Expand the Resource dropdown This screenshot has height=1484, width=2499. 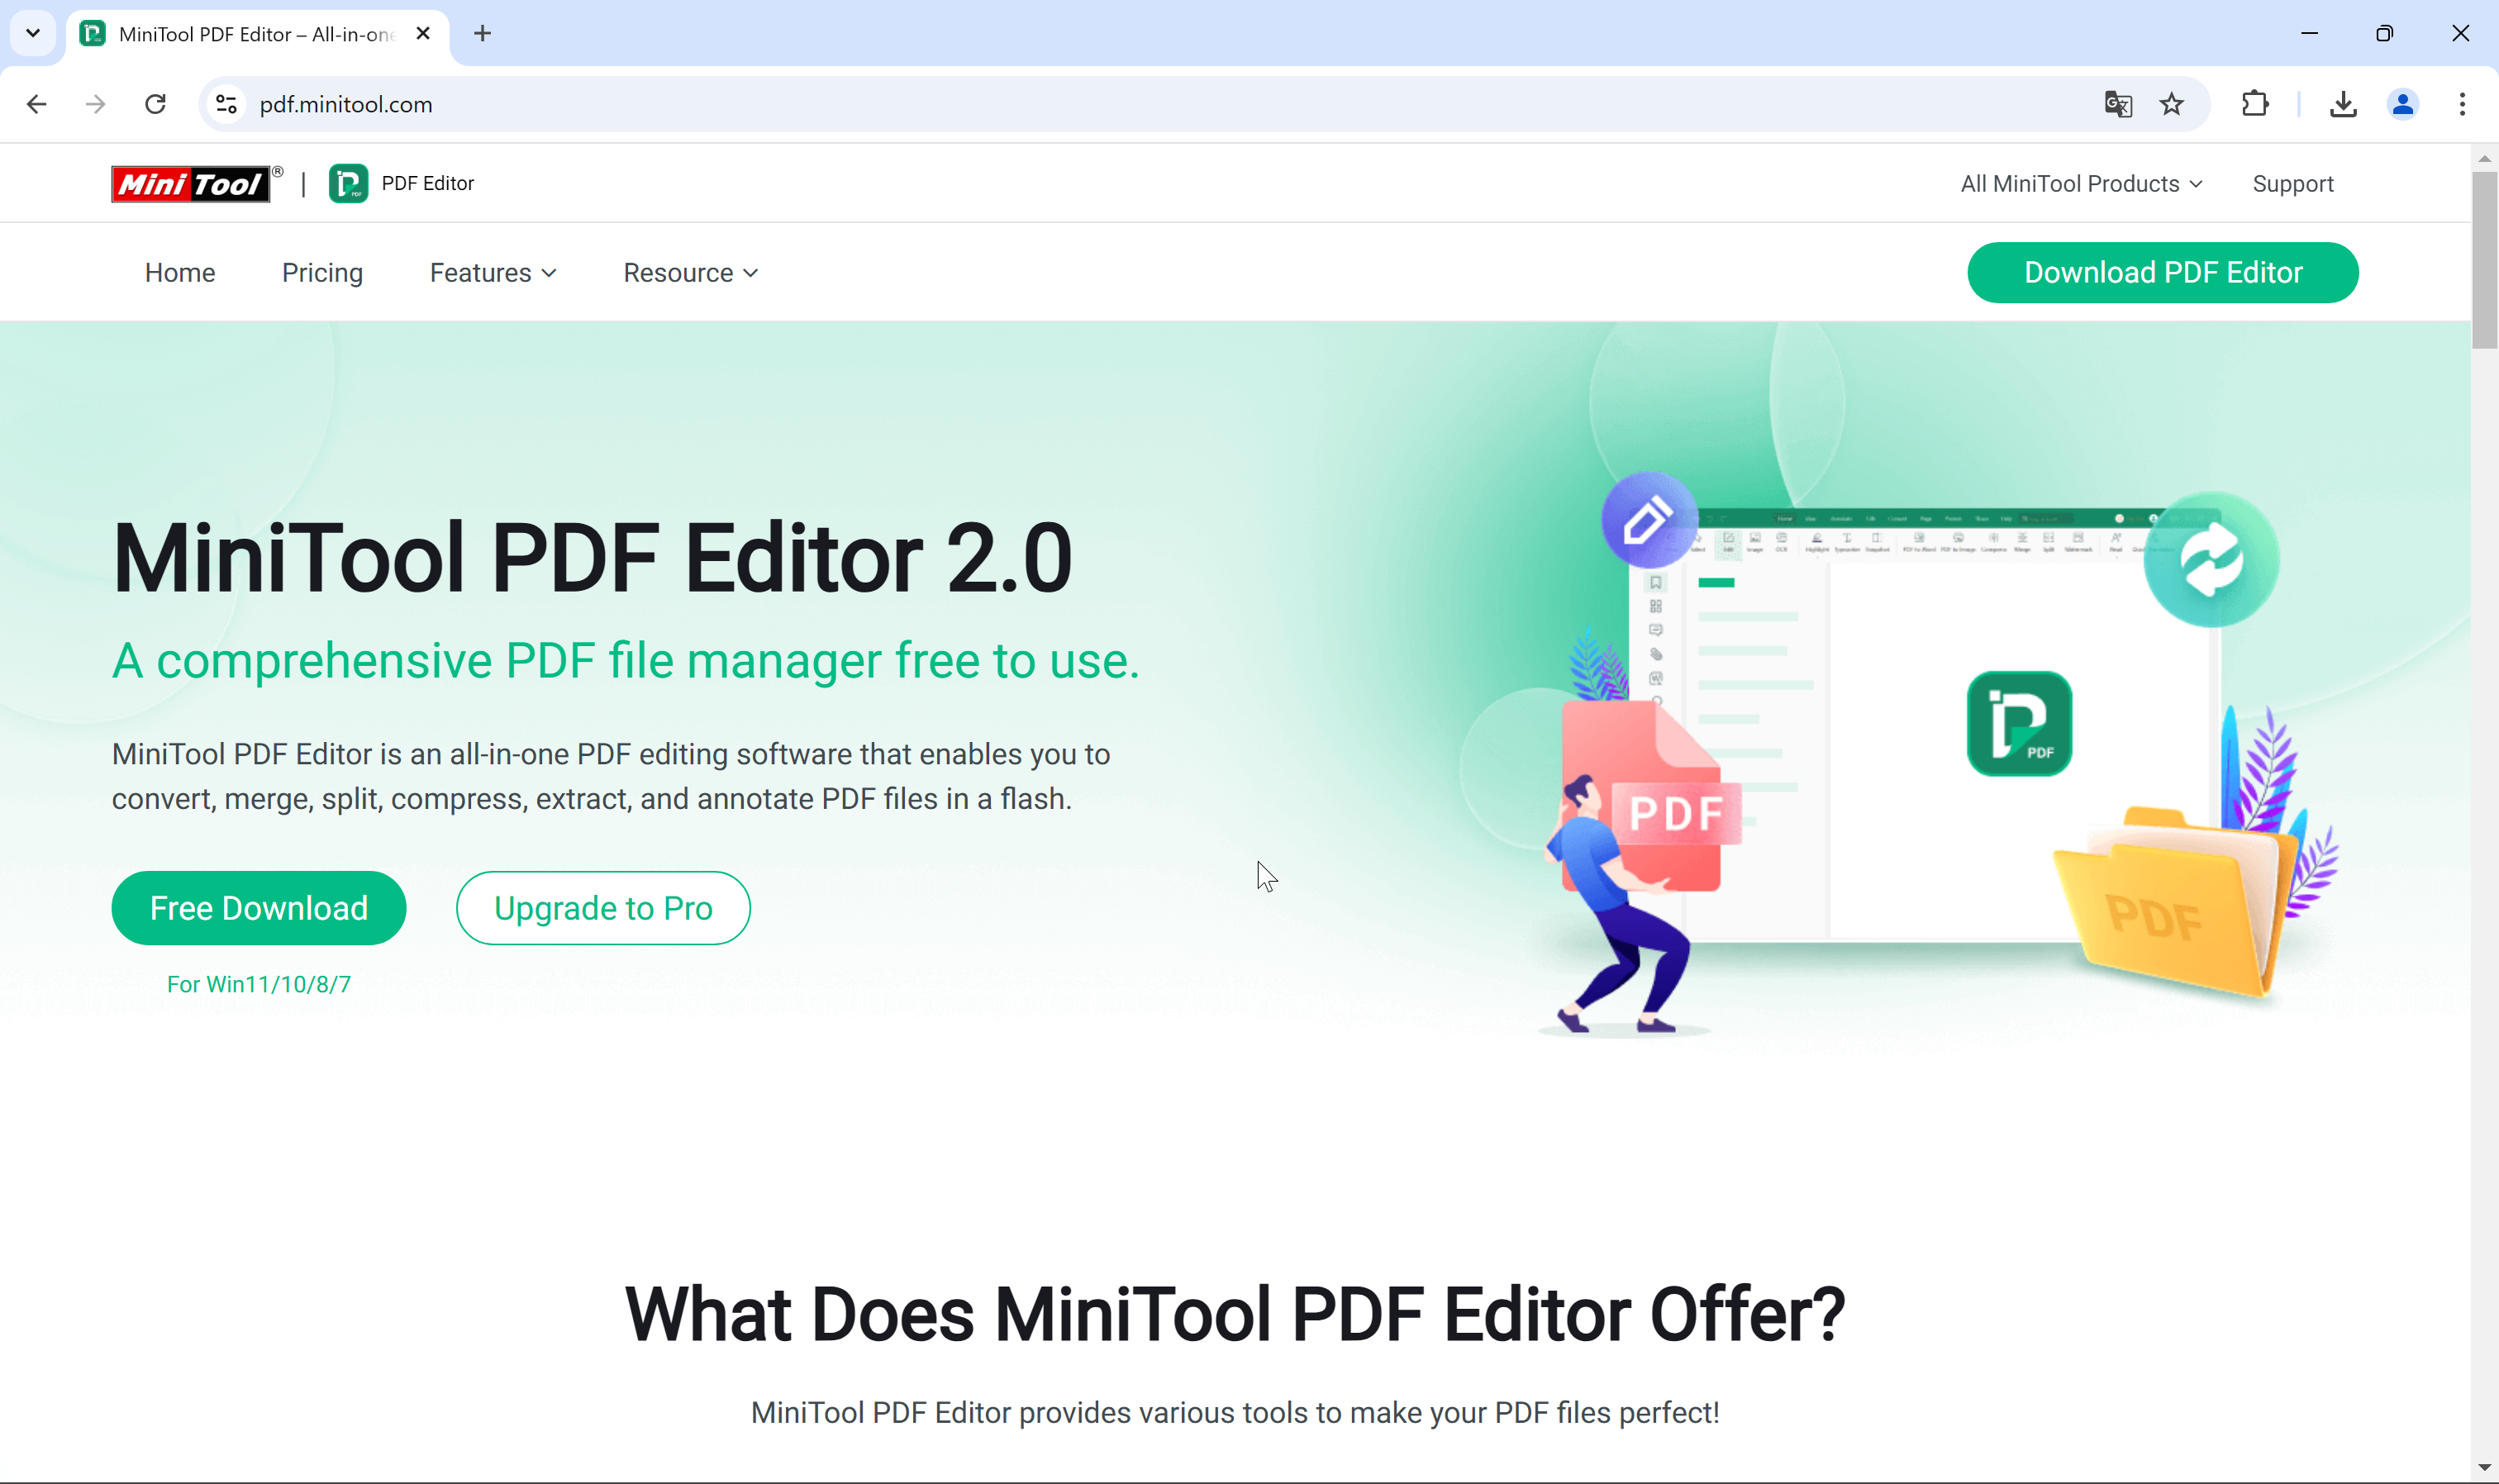click(x=689, y=272)
